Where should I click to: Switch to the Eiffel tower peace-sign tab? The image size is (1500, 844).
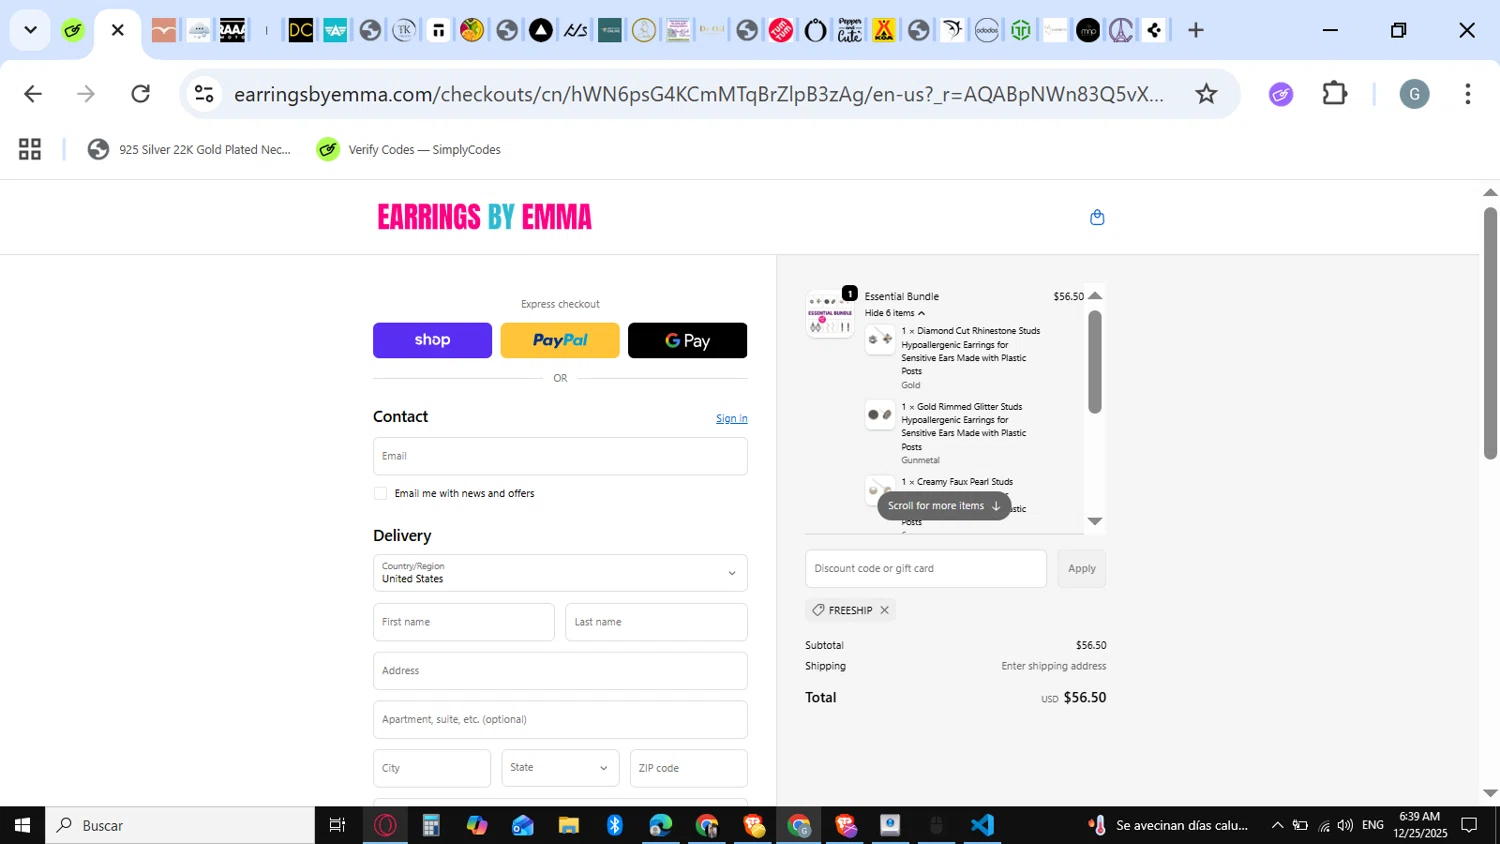pos(1122,30)
